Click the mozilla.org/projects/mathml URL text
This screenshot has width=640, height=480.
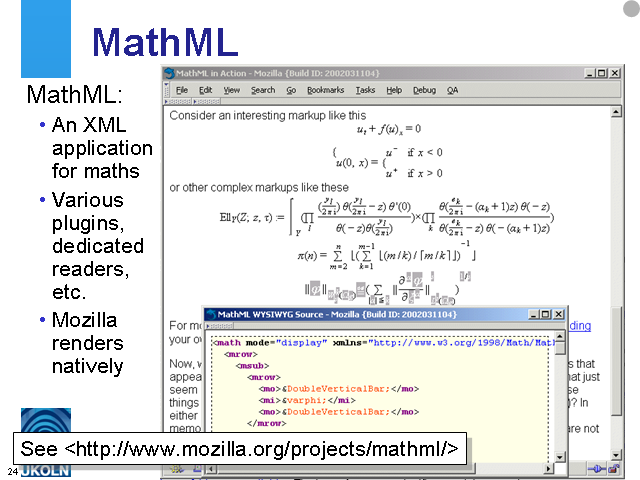pos(262,449)
